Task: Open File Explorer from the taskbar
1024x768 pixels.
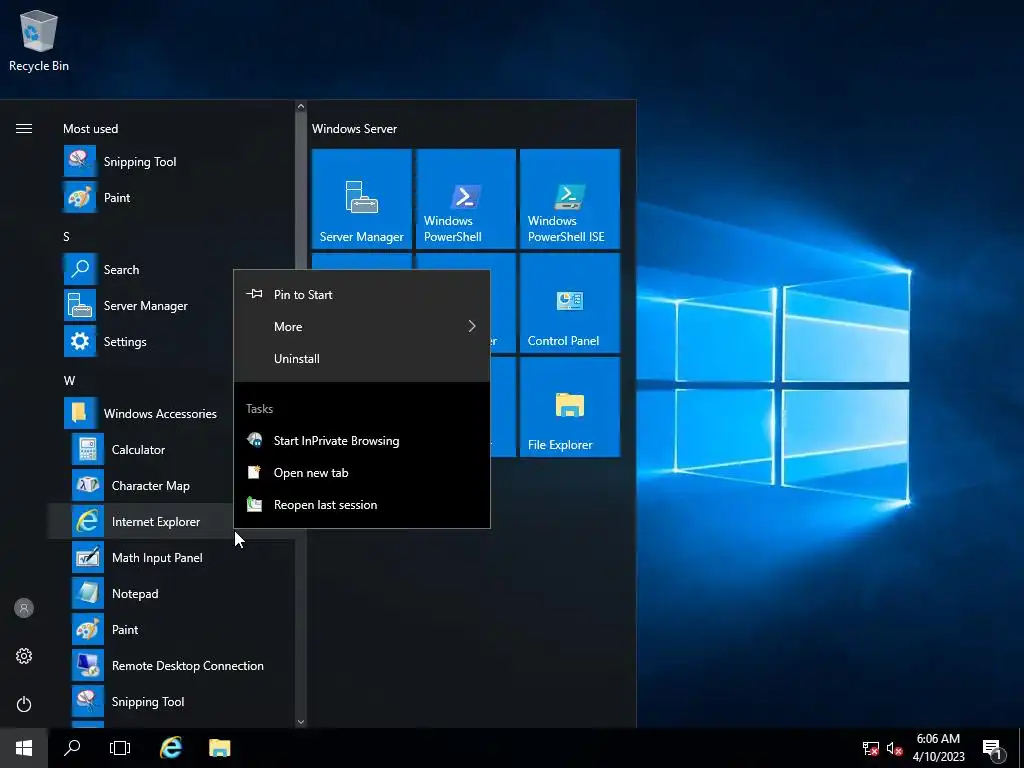Action: coord(219,748)
